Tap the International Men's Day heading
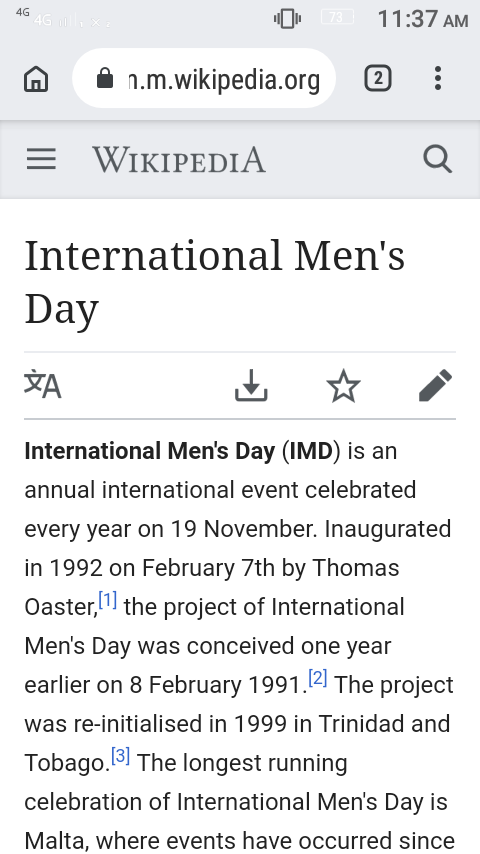The height and width of the screenshot is (854, 480). point(215,282)
